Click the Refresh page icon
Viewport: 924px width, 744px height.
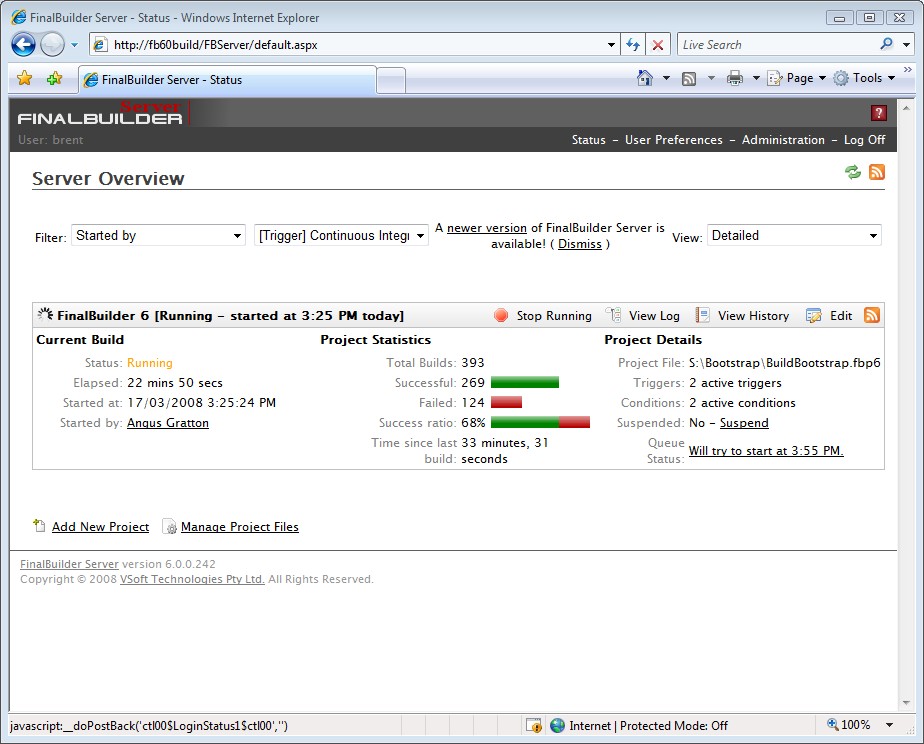click(633, 45)
